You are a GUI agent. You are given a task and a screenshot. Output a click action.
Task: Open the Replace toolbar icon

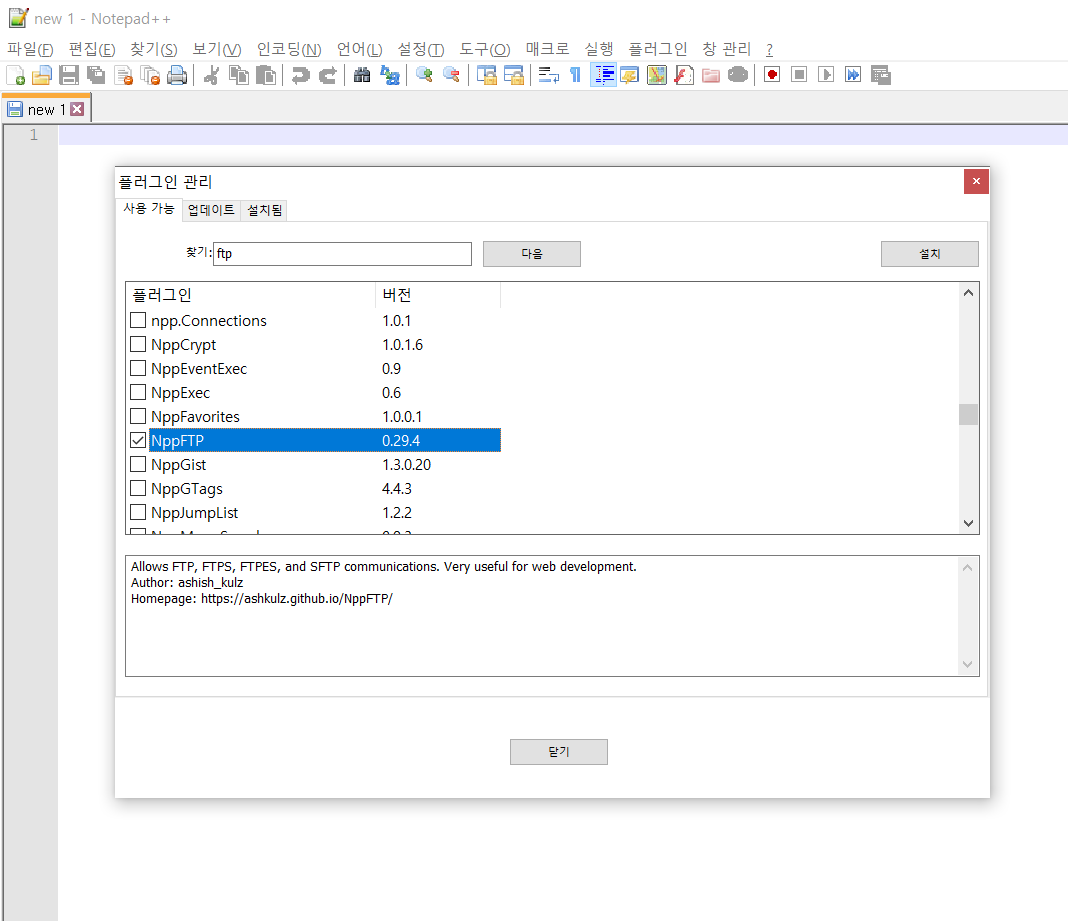coord(390,75)
